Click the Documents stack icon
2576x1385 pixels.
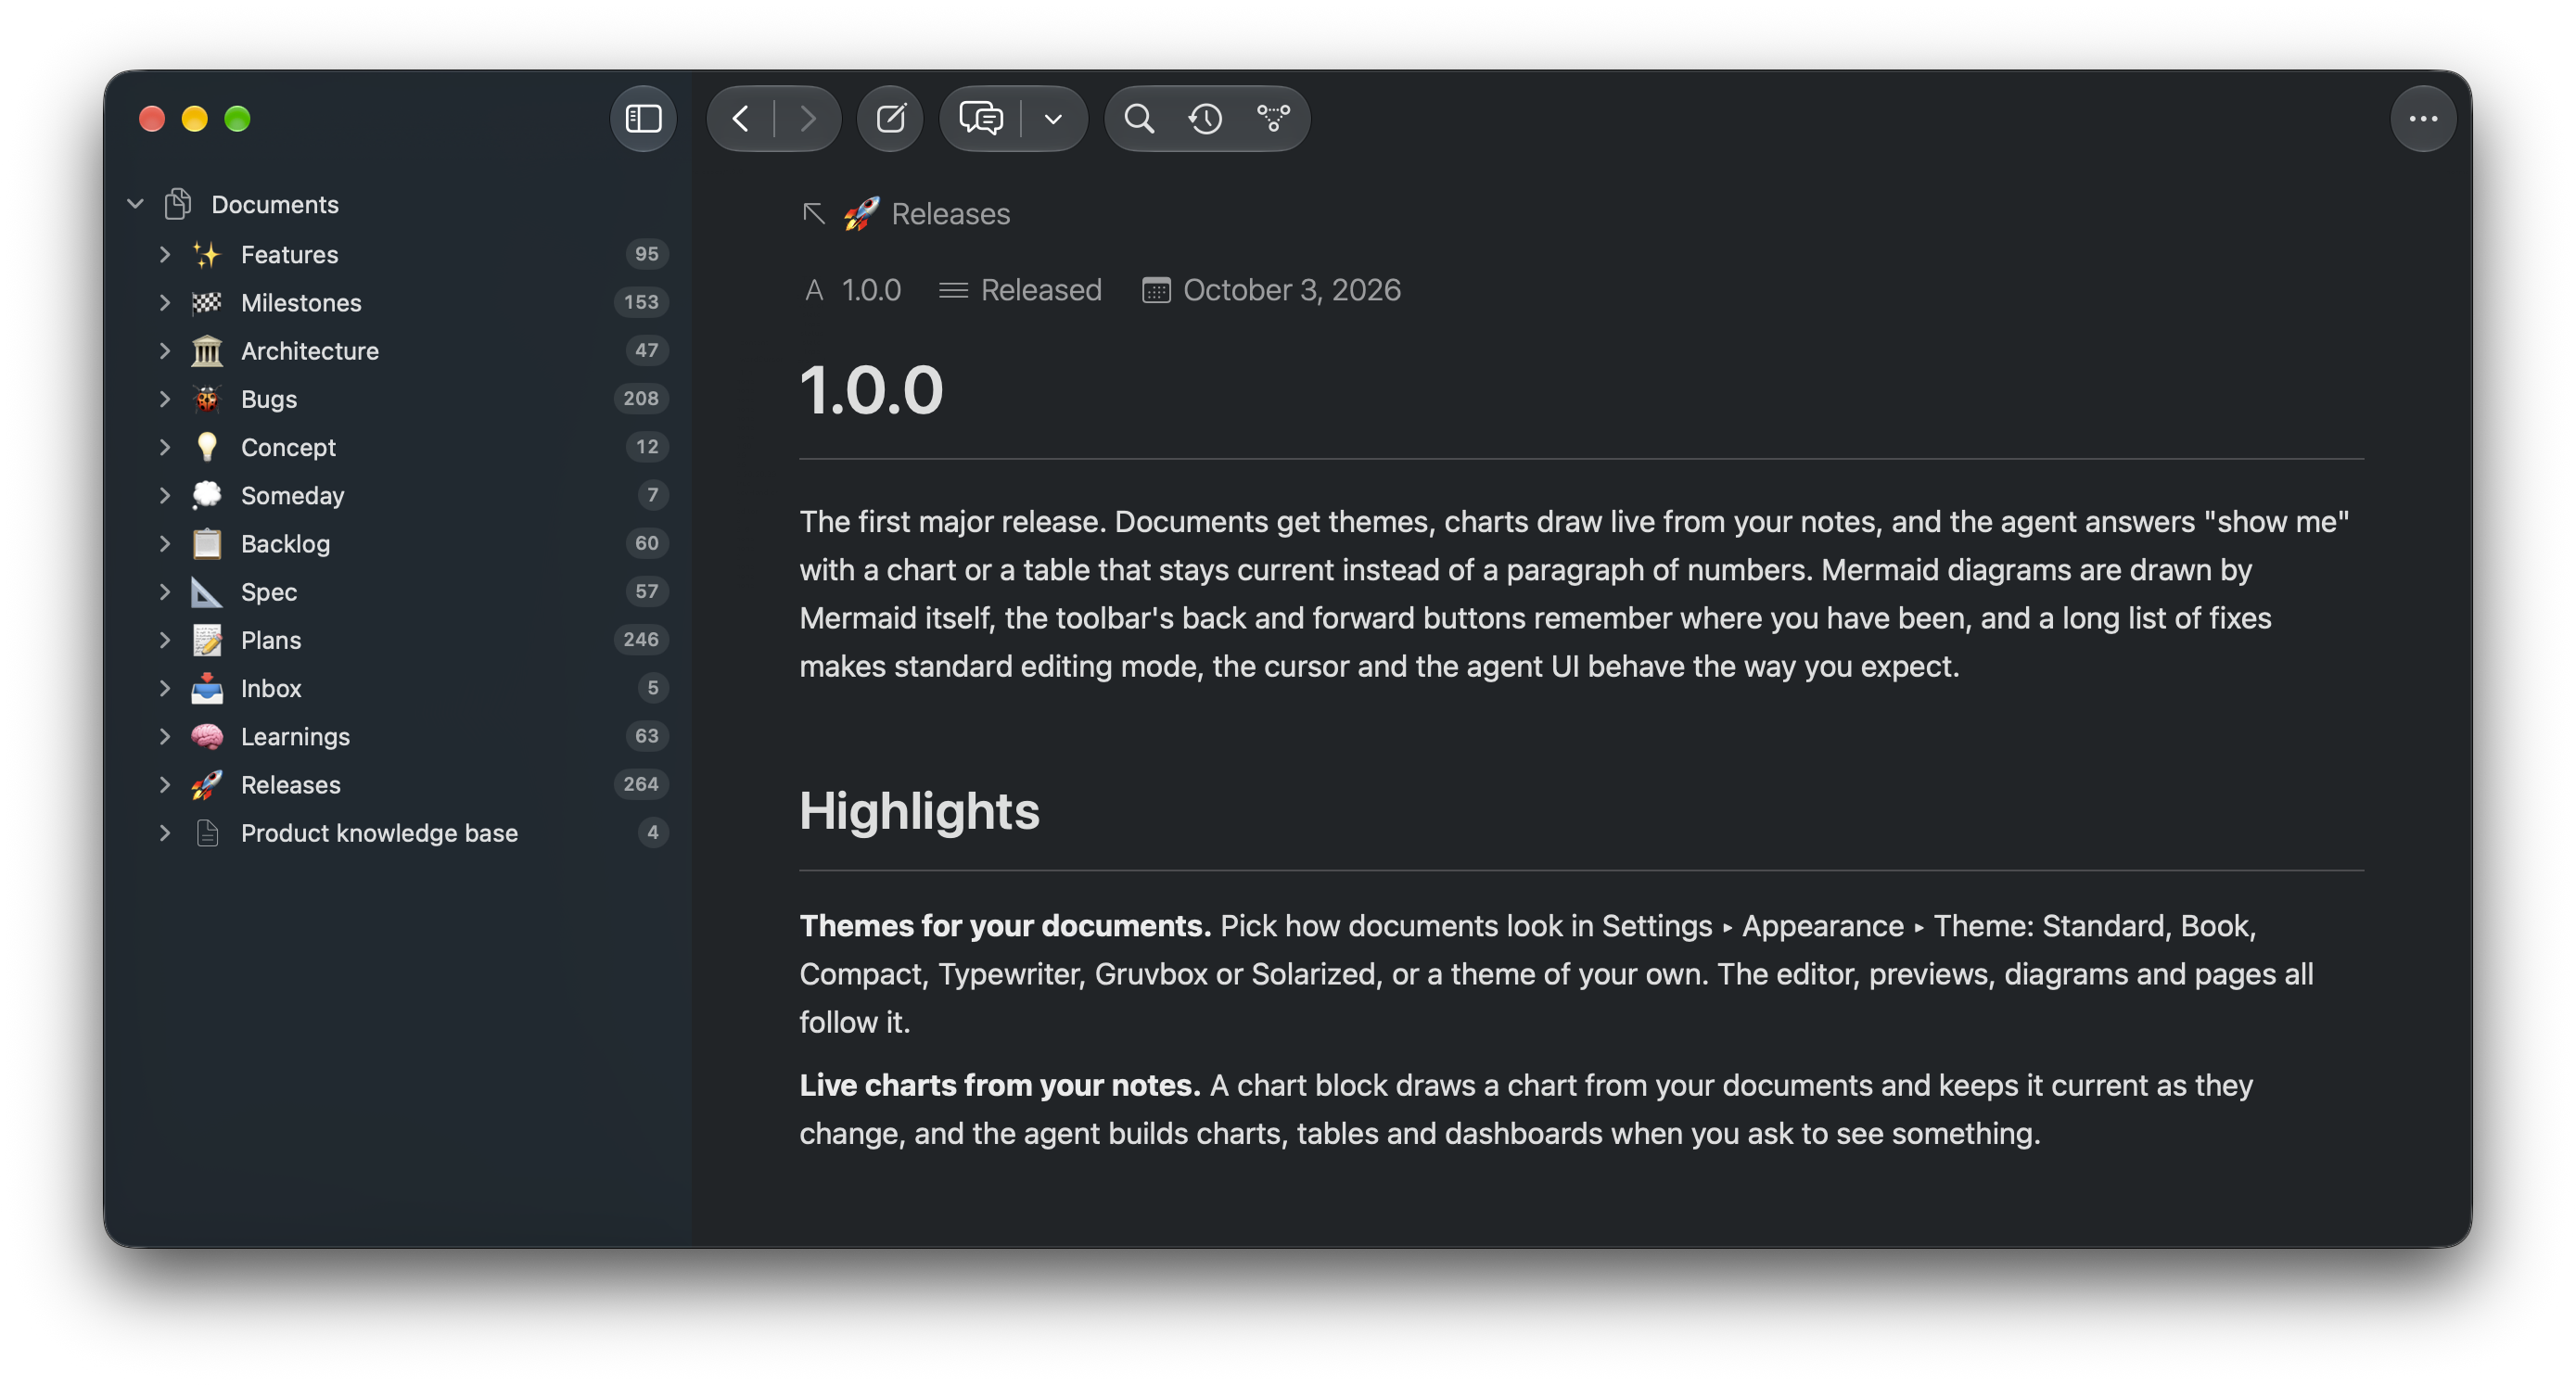pyautogui.click(x=178, y=204)
